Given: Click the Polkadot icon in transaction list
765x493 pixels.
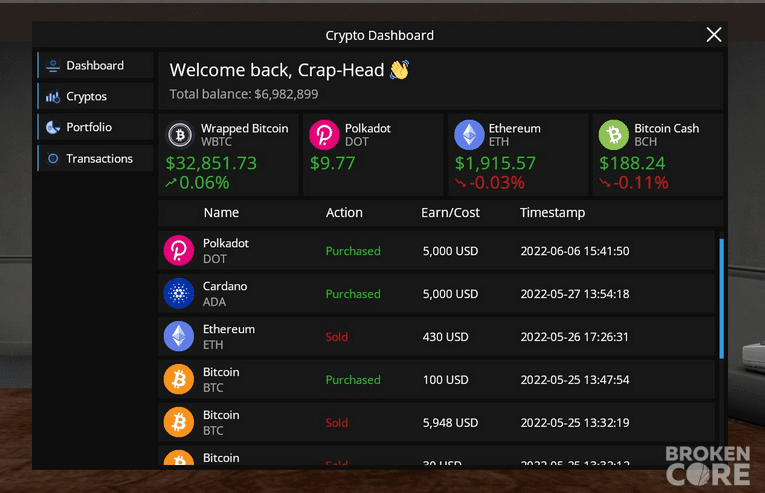Looking at the screenshot, I should tap(179, 250).
